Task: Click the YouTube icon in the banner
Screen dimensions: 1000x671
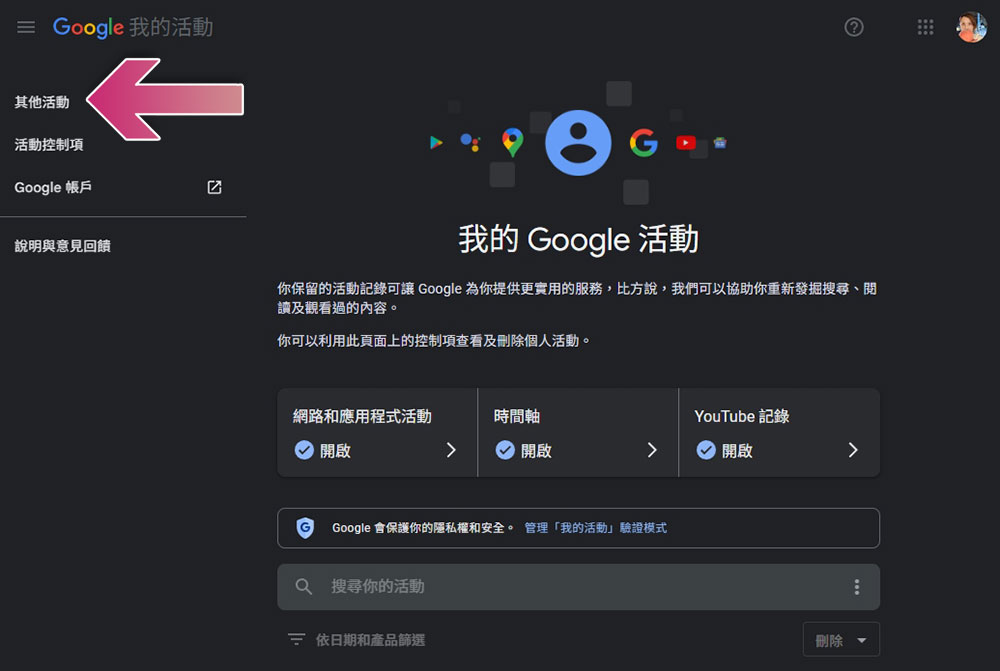Action: click(x=686, y=142)
